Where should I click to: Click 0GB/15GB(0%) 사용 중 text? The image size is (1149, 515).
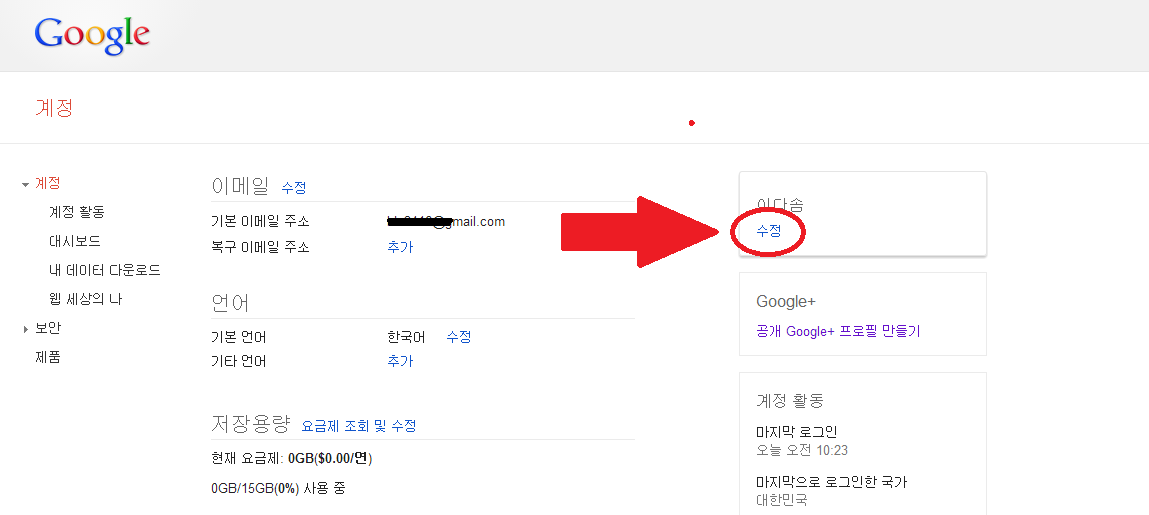[278, 488]
